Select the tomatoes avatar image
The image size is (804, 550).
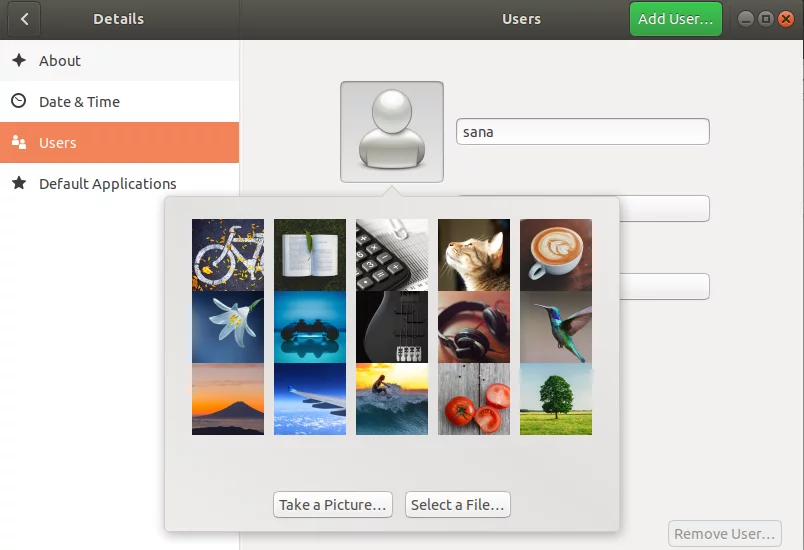(x=474, y=399)
